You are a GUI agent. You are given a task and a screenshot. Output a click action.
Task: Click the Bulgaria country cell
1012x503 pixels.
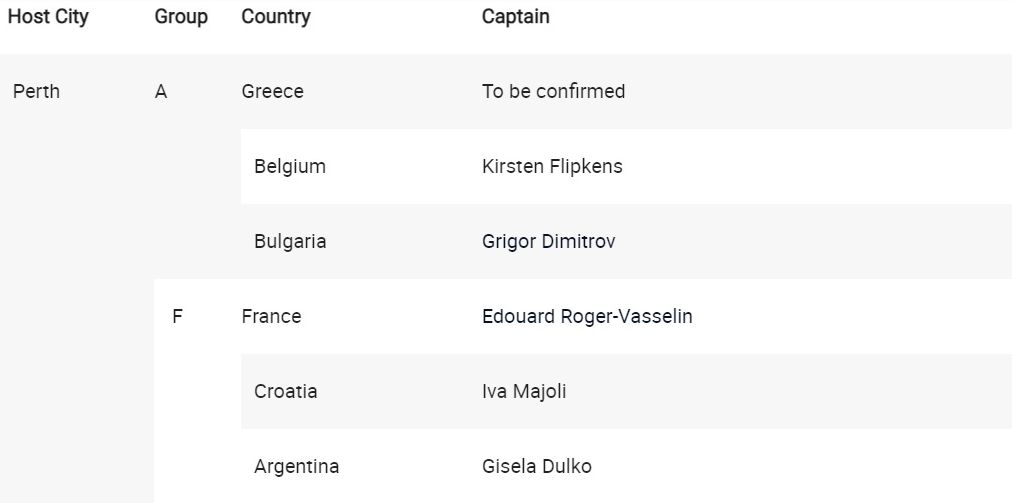290,241
